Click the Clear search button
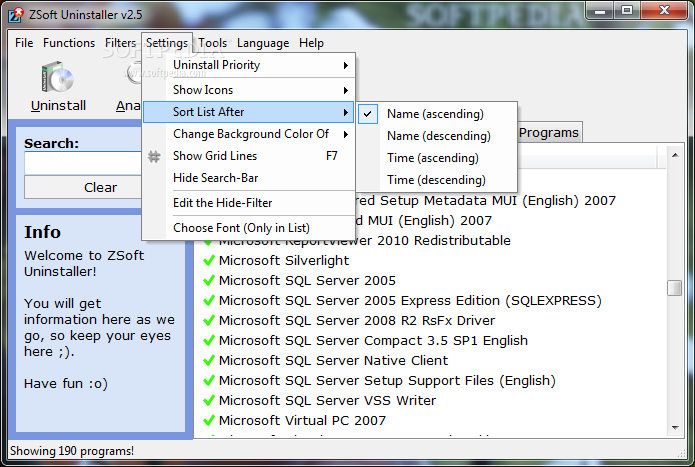 (x=83, y=187)
